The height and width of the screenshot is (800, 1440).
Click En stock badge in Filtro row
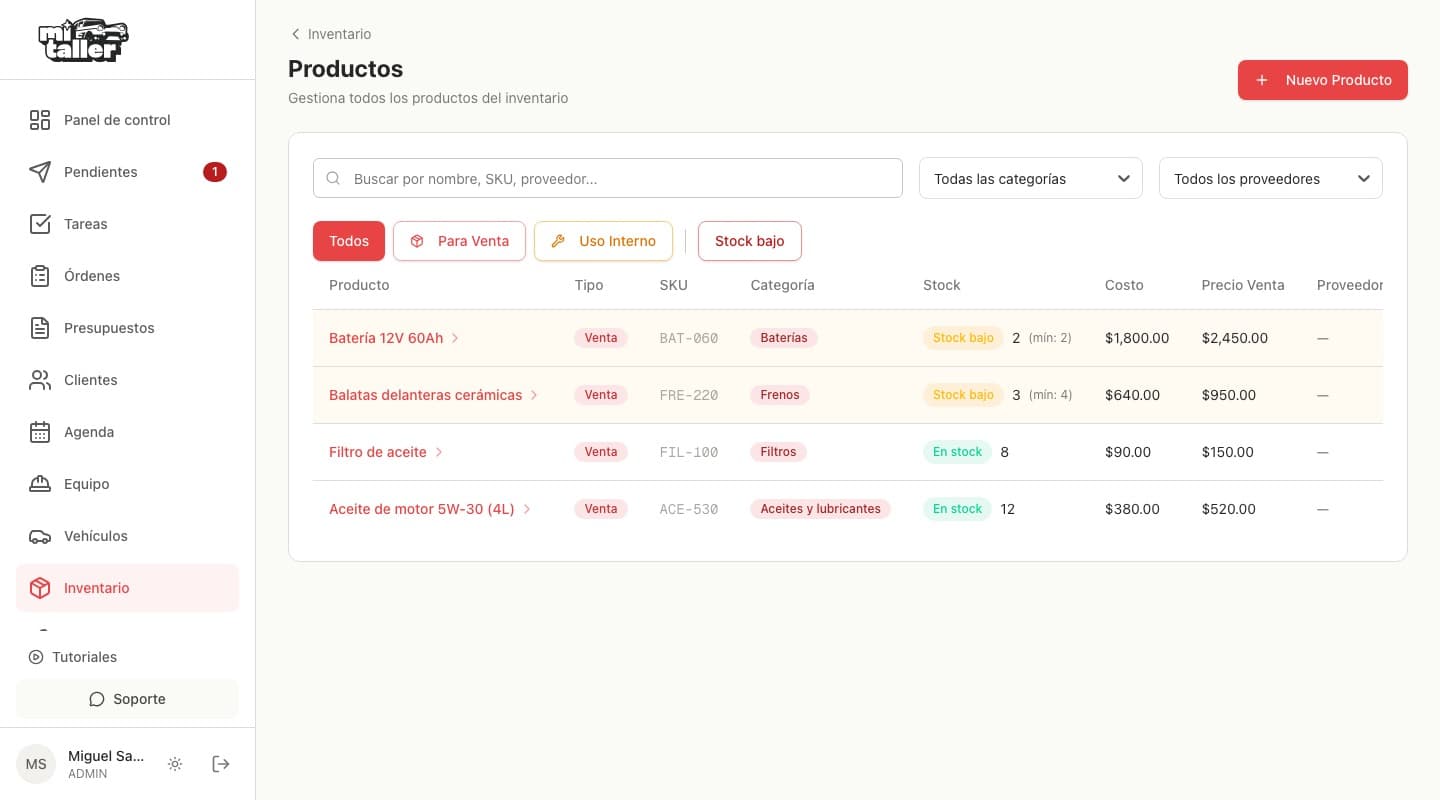[x=957, y=452]
